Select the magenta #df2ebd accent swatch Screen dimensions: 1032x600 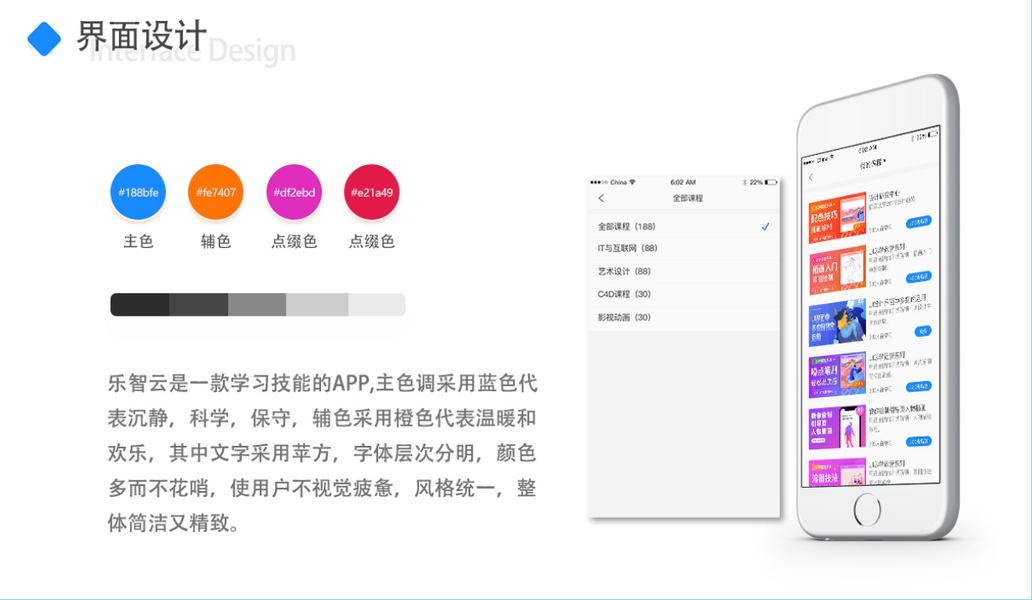click(294, 192)
